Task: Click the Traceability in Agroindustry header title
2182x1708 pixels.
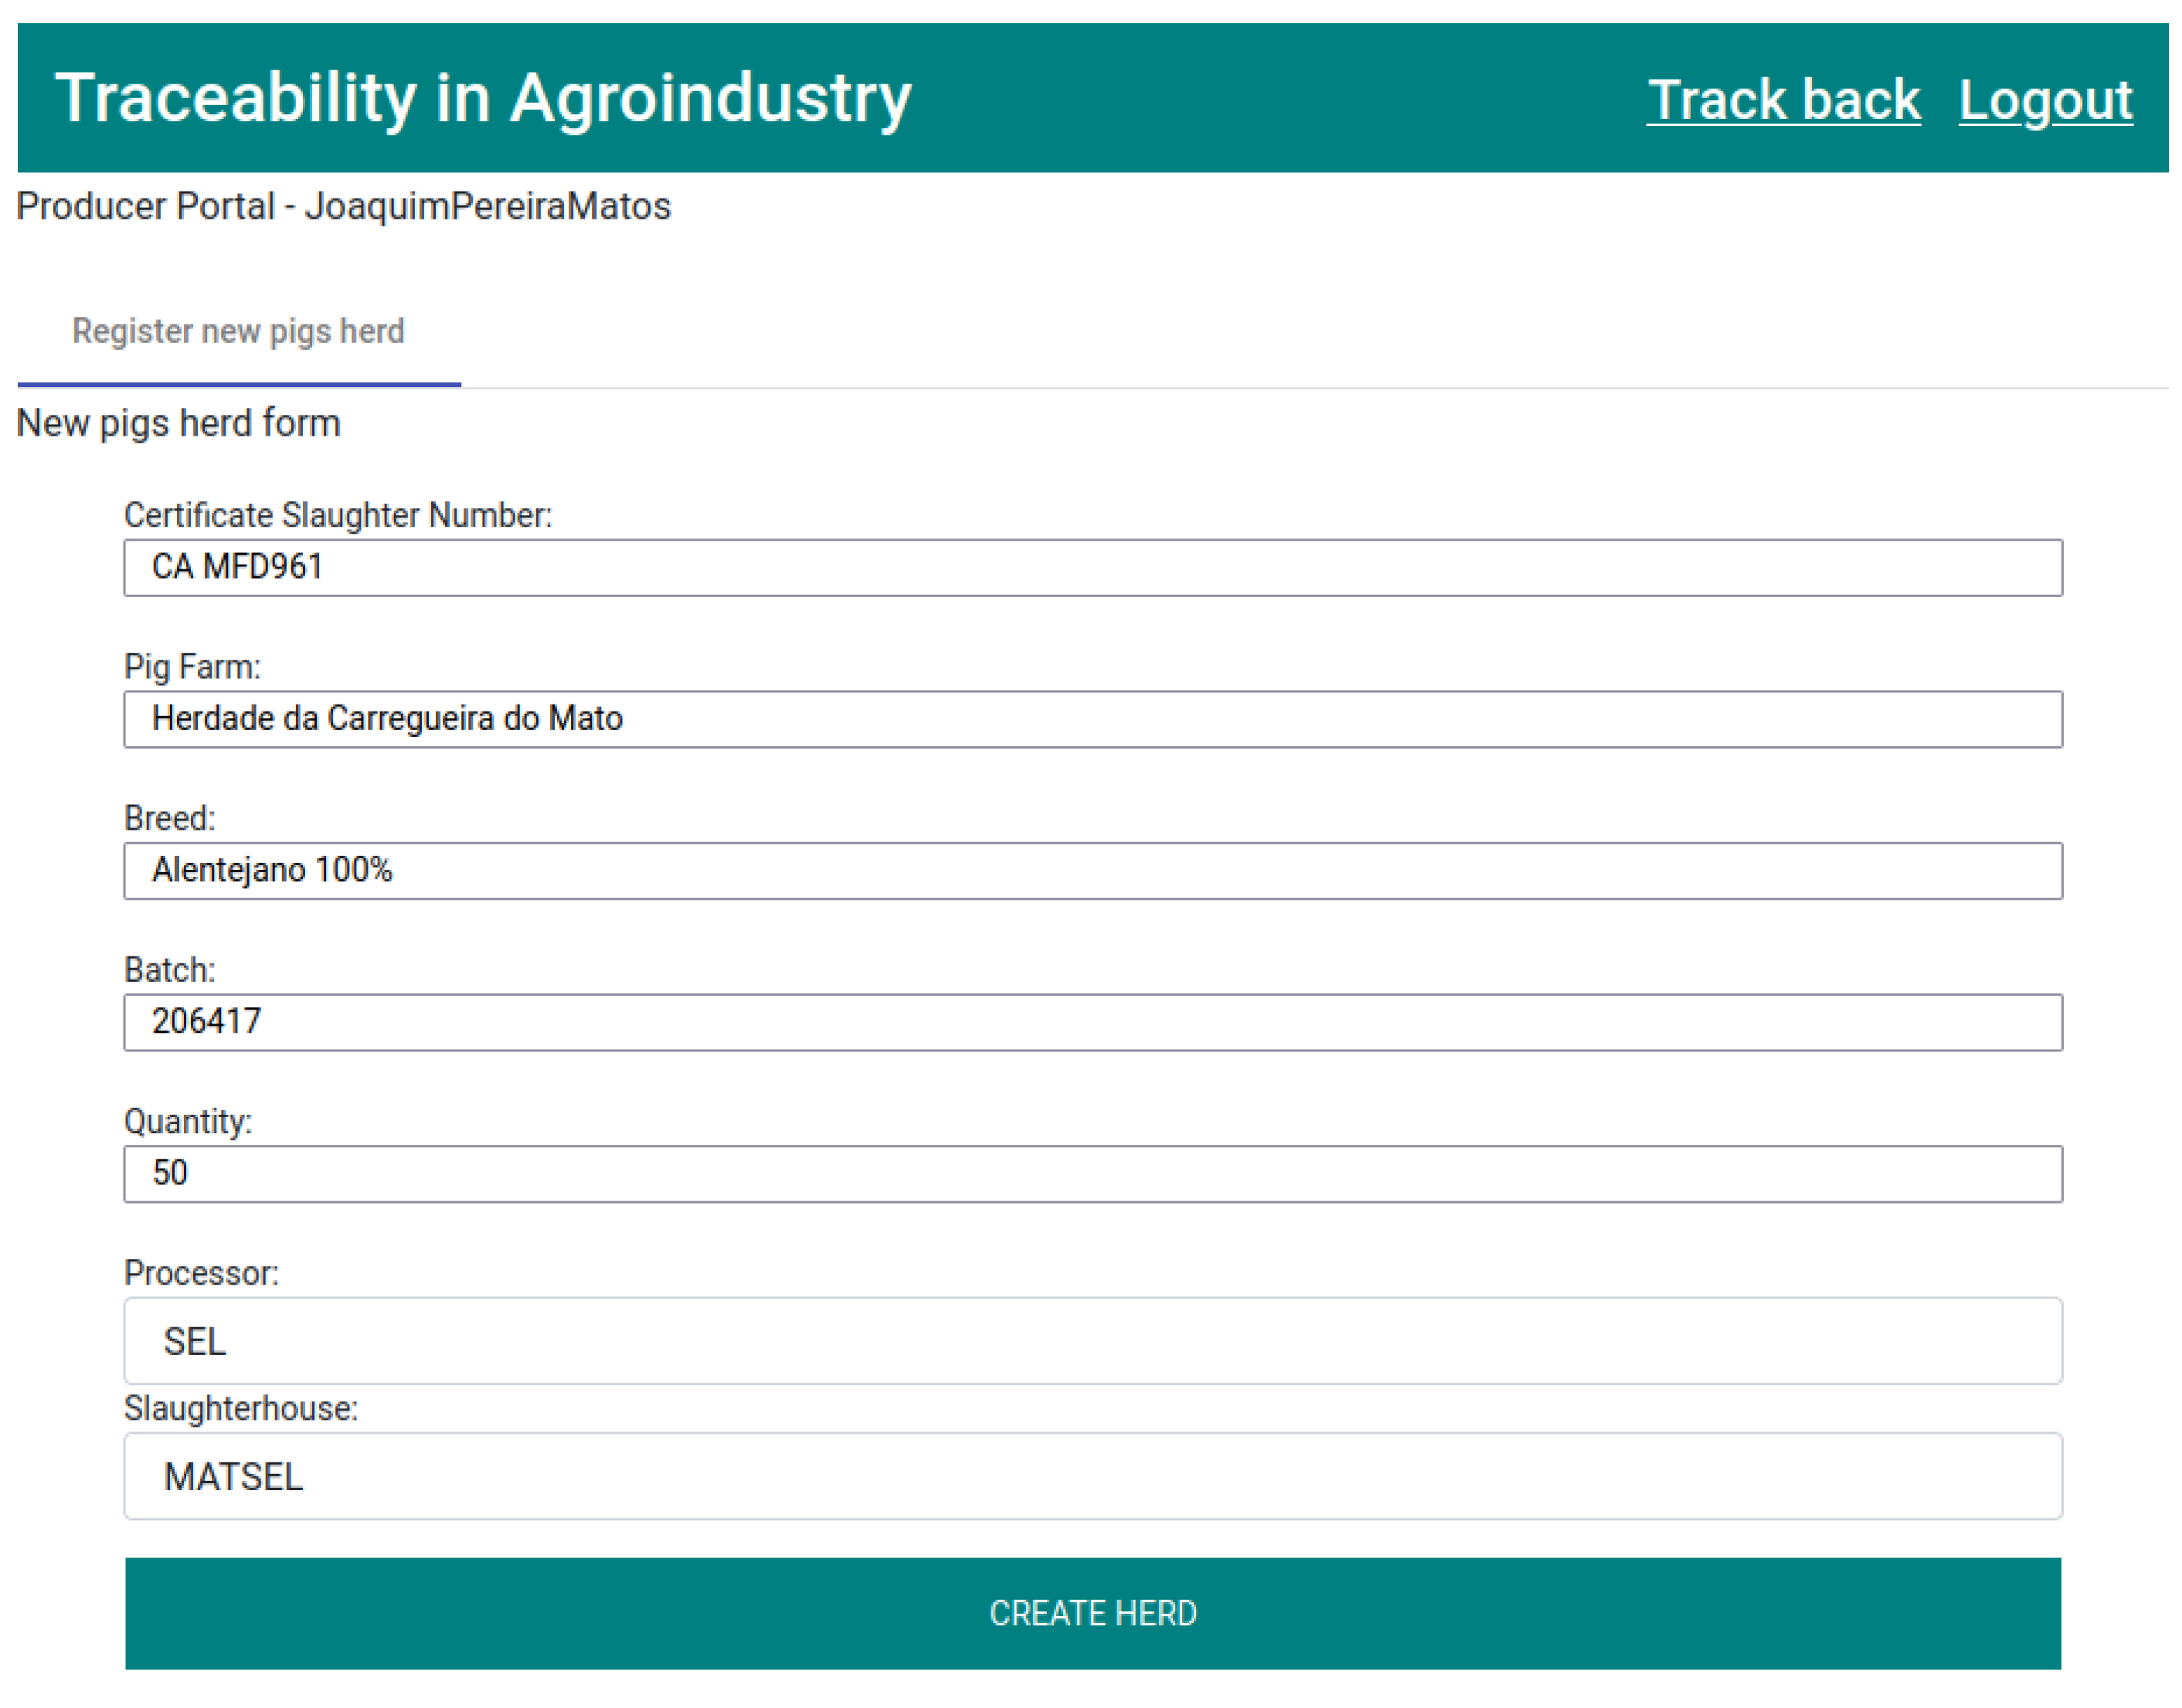Action: [x=483, y=98]
